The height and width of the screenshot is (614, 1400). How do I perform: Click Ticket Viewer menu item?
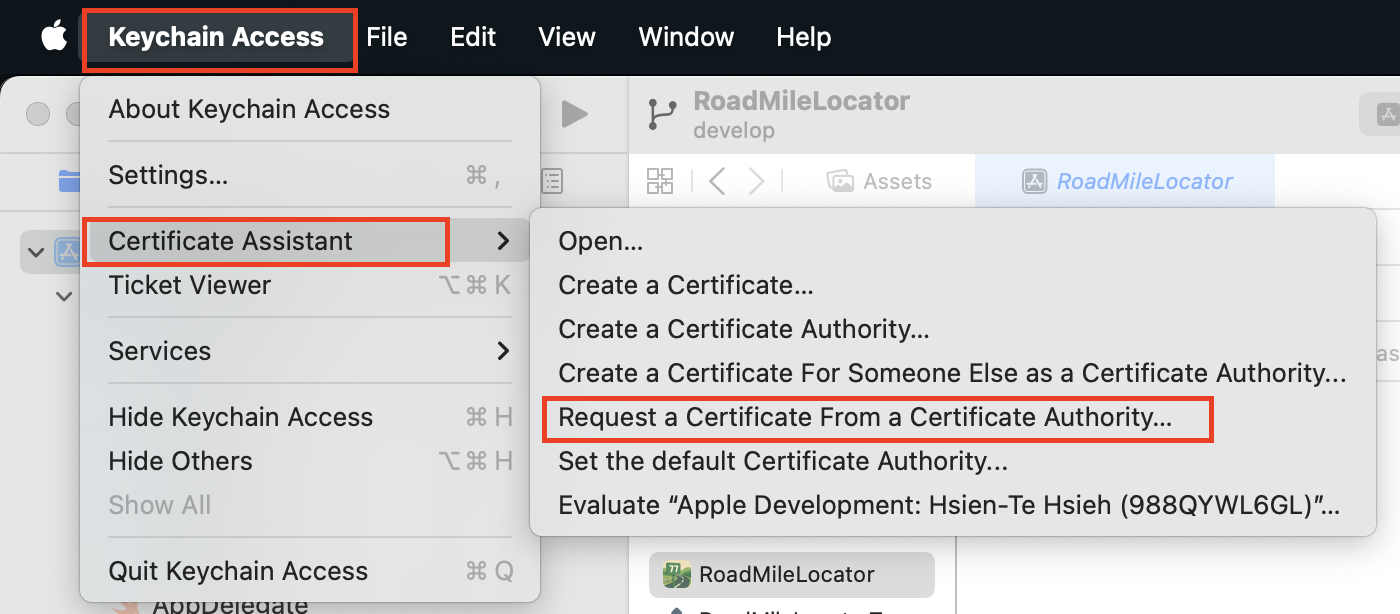coord(190,285)
